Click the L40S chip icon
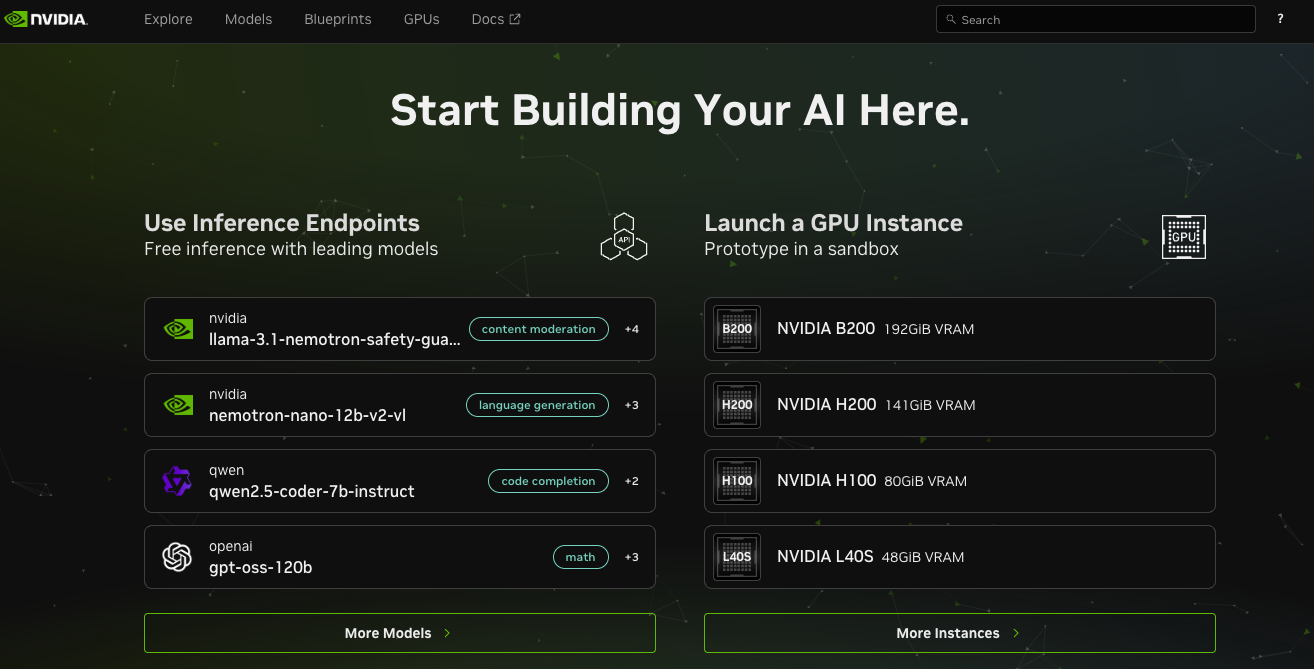This screenshot has width=1314, height=669. [737, 557]
